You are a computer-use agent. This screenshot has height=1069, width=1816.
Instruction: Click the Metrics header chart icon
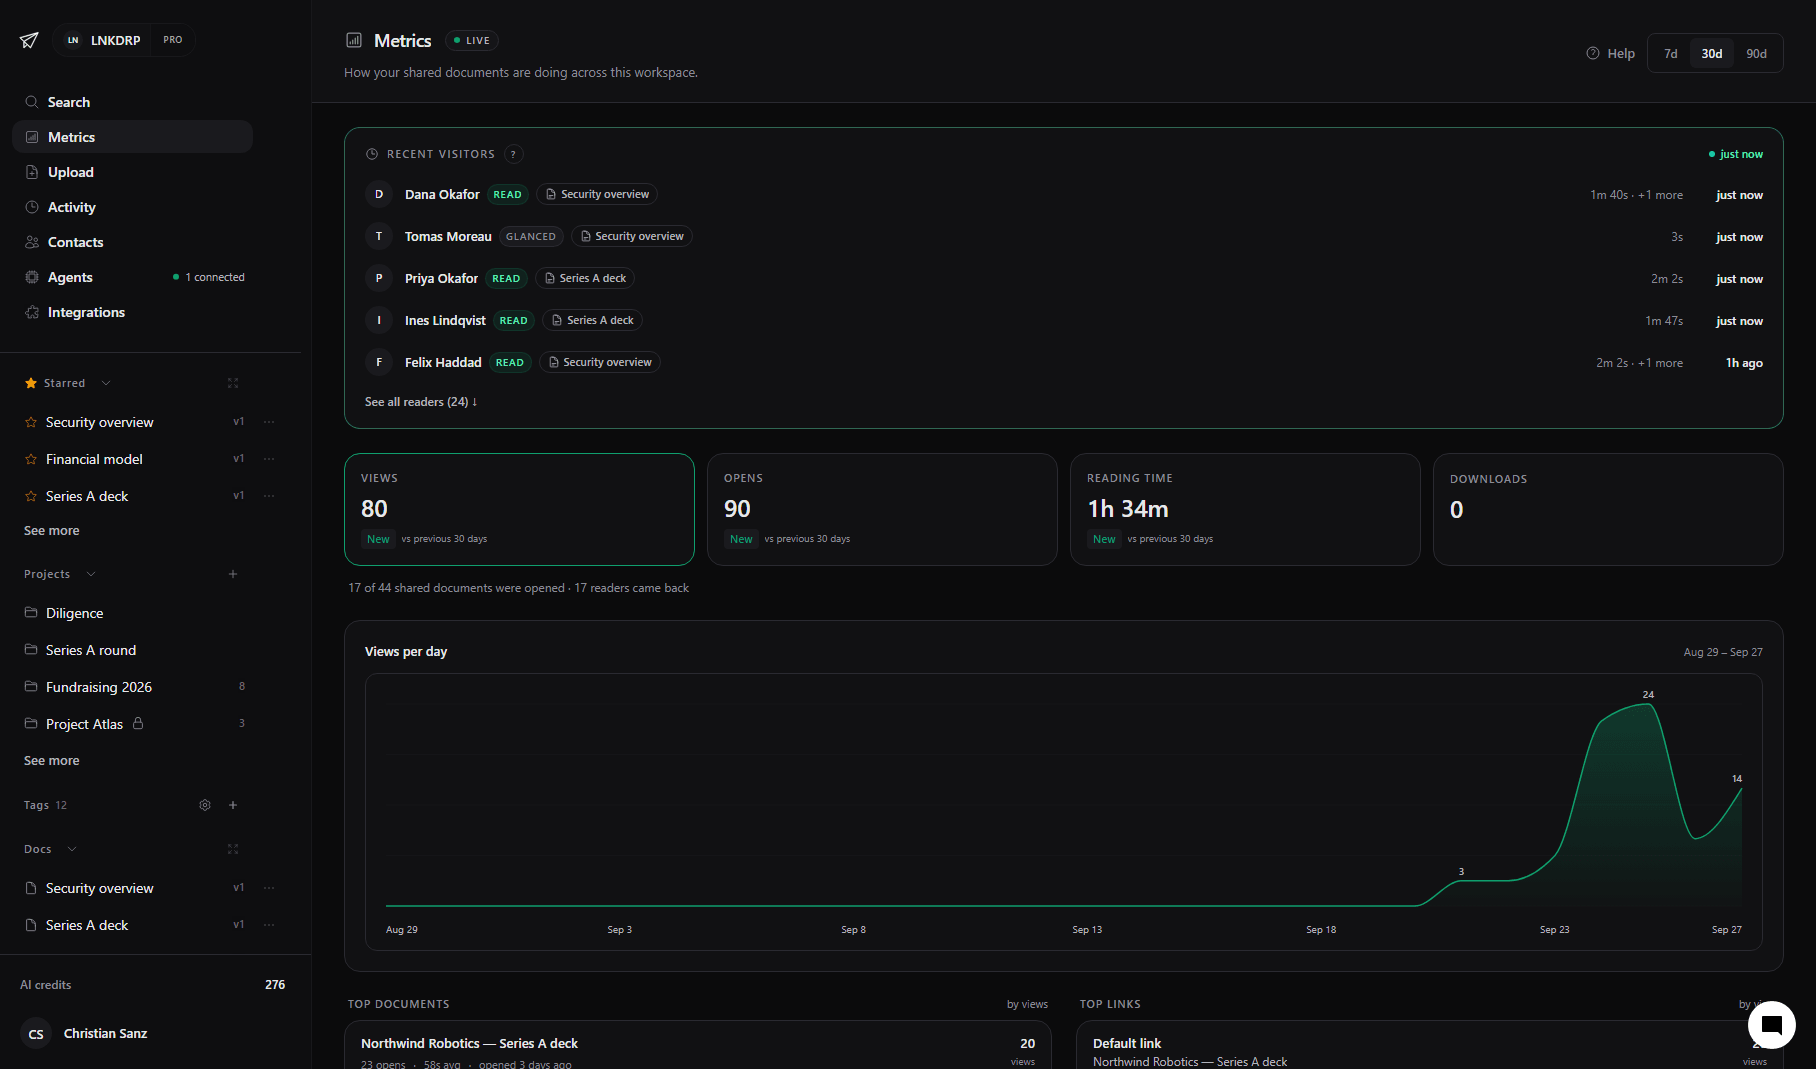click(x=354, y=40)
